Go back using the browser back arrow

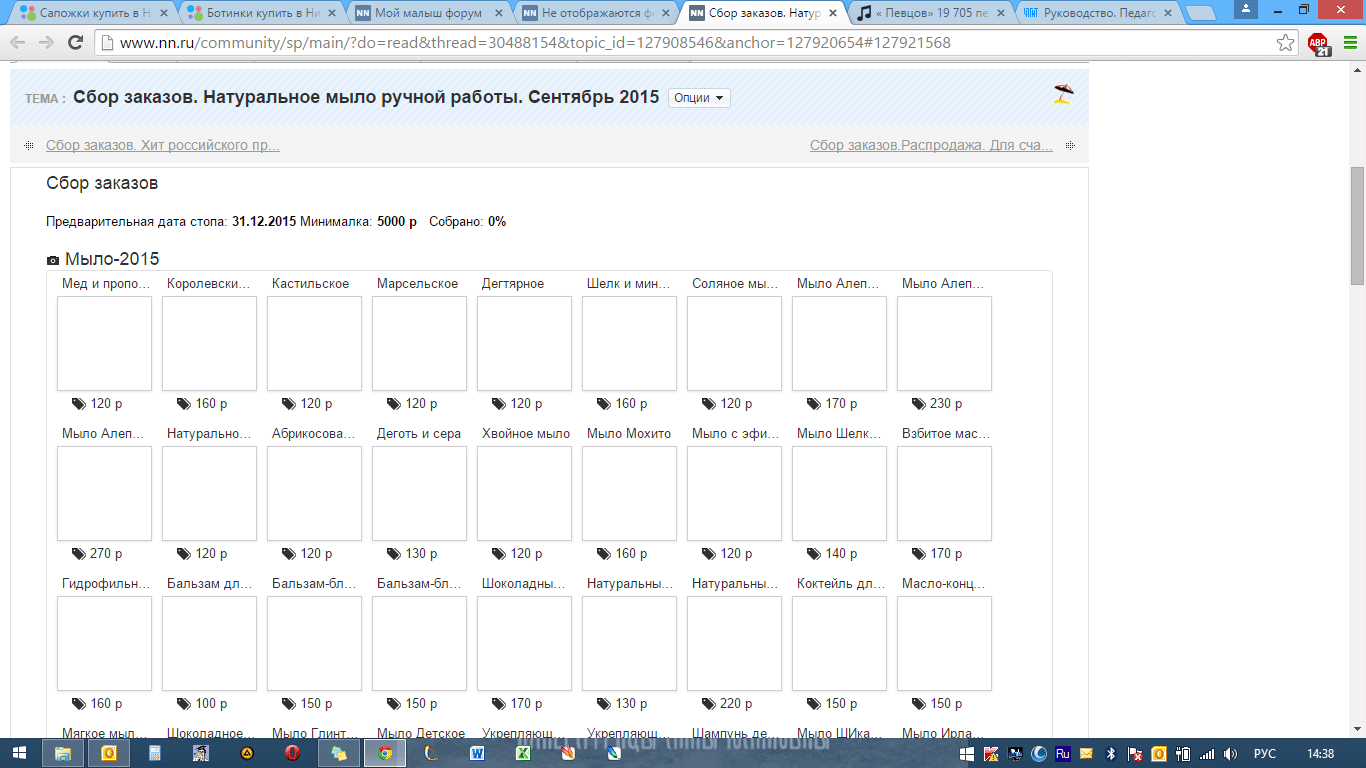click(18, 43)
